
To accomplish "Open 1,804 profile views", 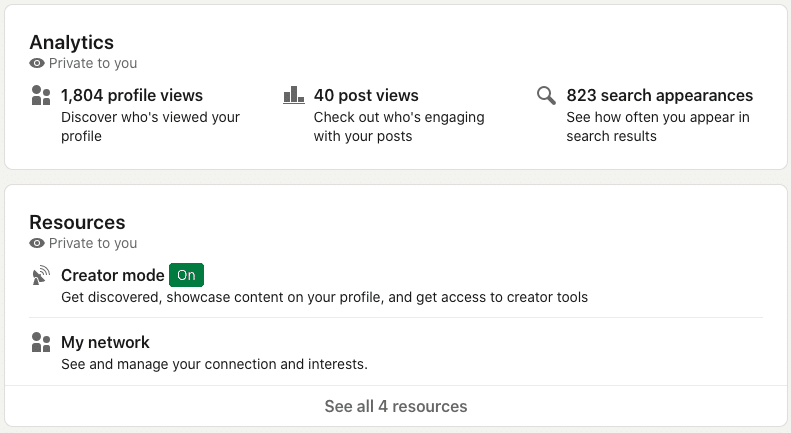I will pyautogui.click(x=132, y=95).
